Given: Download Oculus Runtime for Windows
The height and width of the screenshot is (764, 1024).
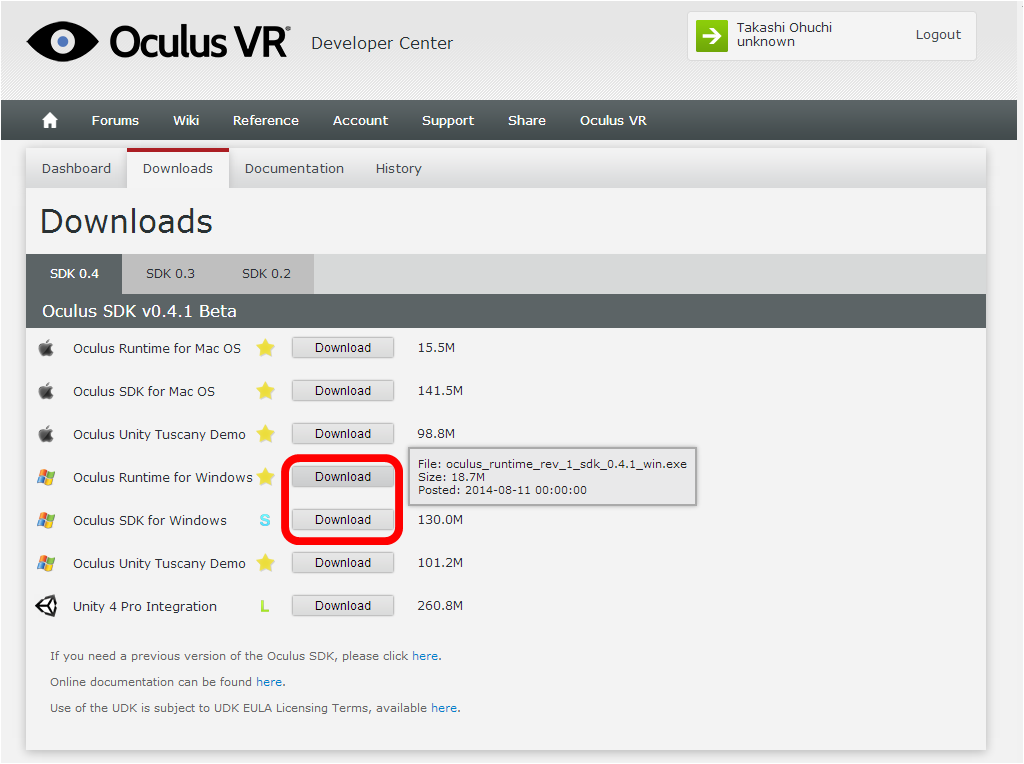Looking at the screenshot, I should click(342, 477).
